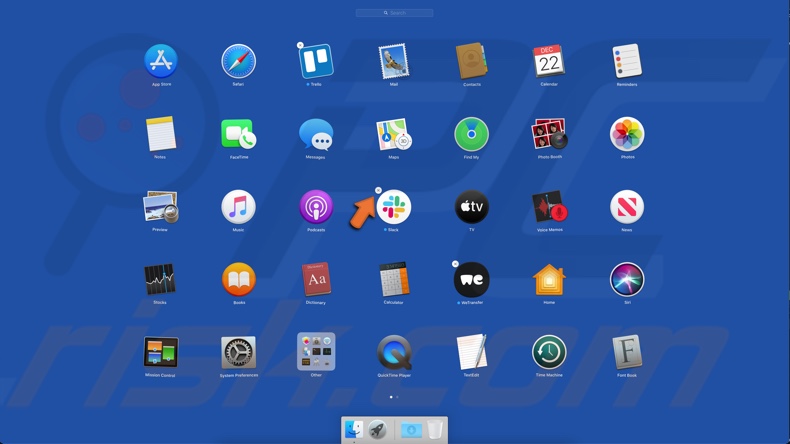Launch Font Book
The image size is (790, 444).
point(627,352)
